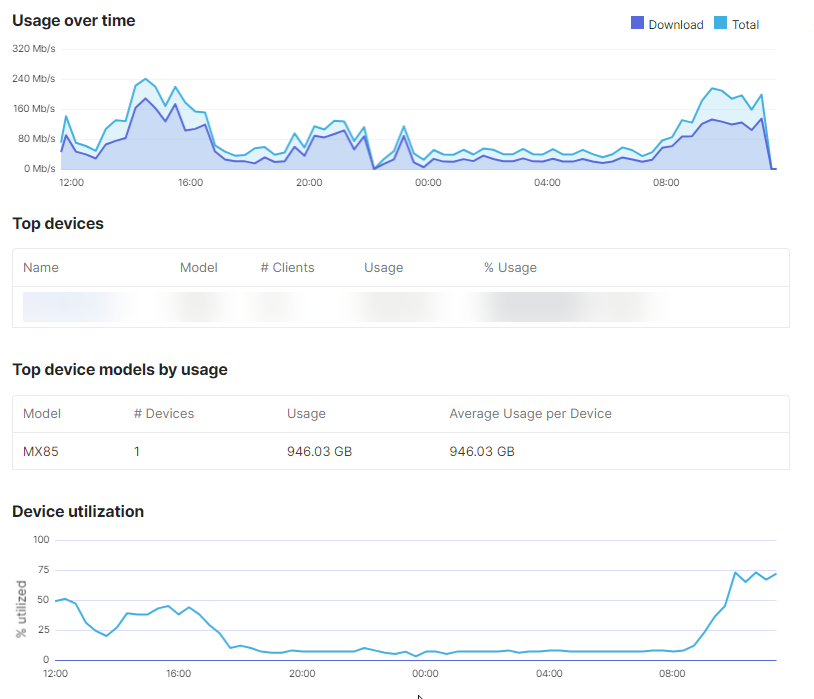
Task: Click the 00:00 axis label on usage chart
Action: pyautogui.click(x=427, y=183)
